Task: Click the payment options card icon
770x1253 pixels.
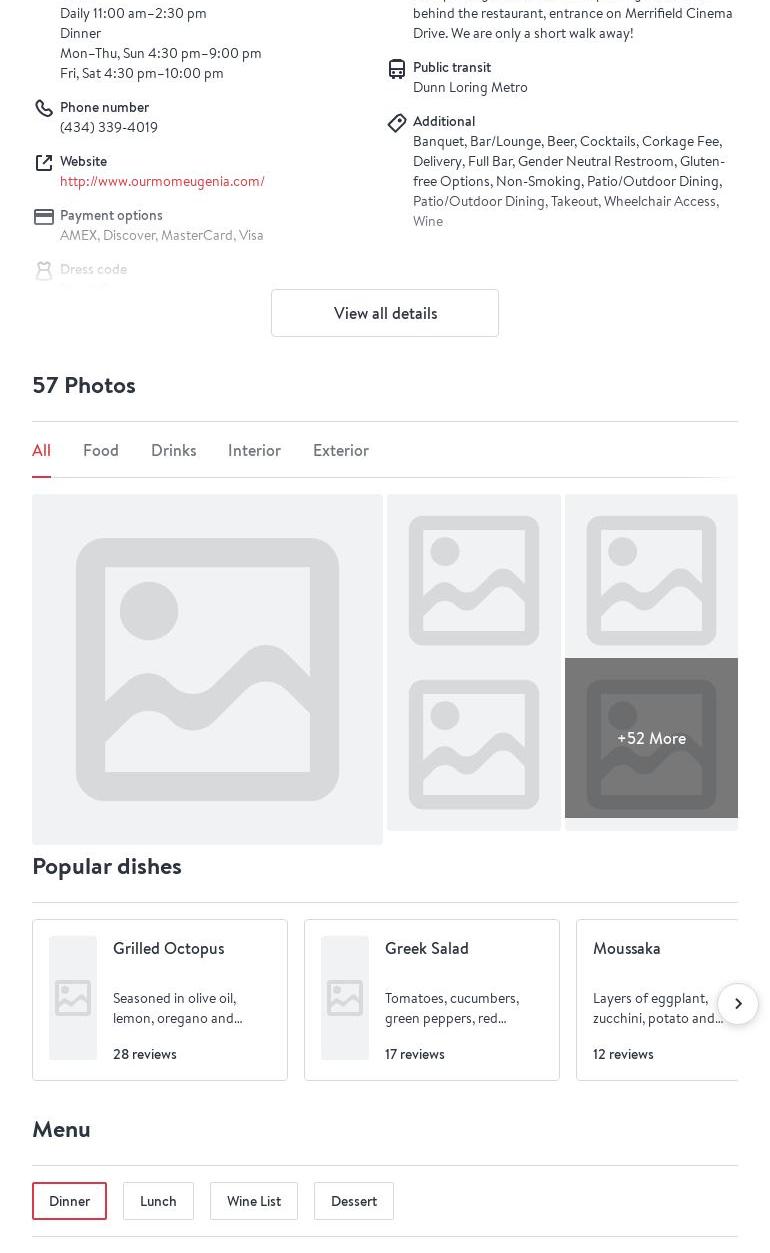Action: point(43,216)
